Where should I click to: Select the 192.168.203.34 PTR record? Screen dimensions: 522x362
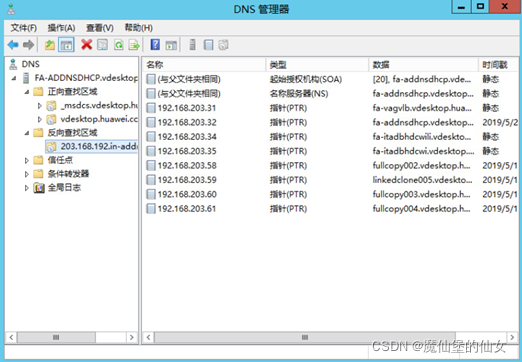click(x=187, y=137)
